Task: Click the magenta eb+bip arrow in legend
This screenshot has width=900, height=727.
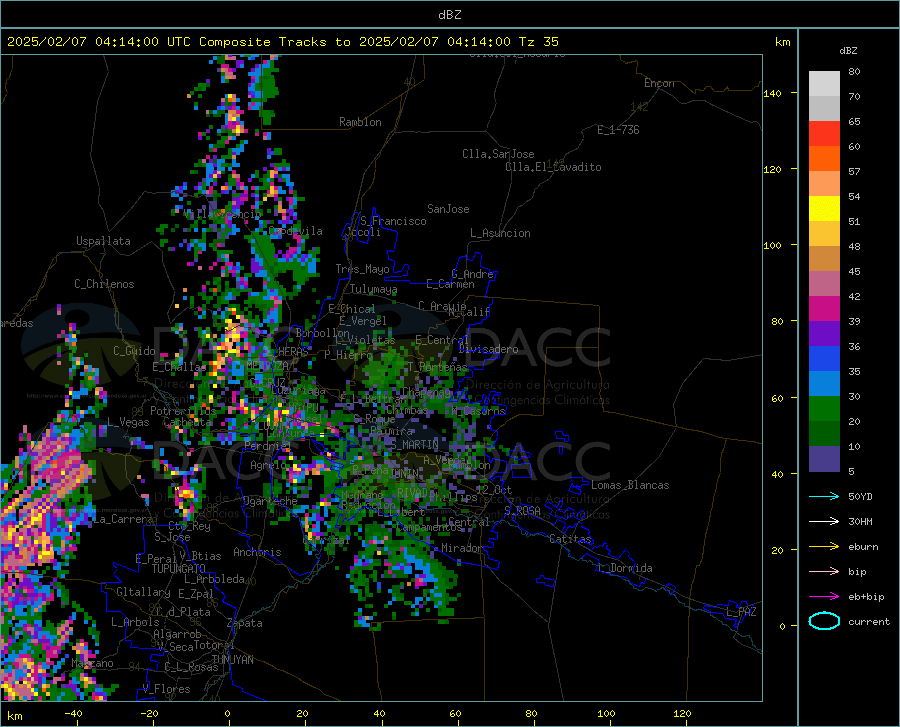Action: tap(824, 597)
